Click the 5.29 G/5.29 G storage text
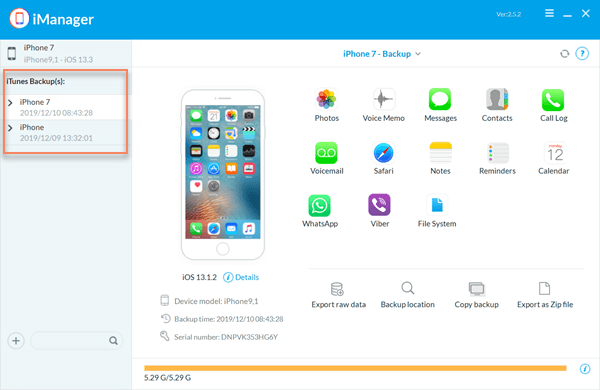 pos(167,378)
